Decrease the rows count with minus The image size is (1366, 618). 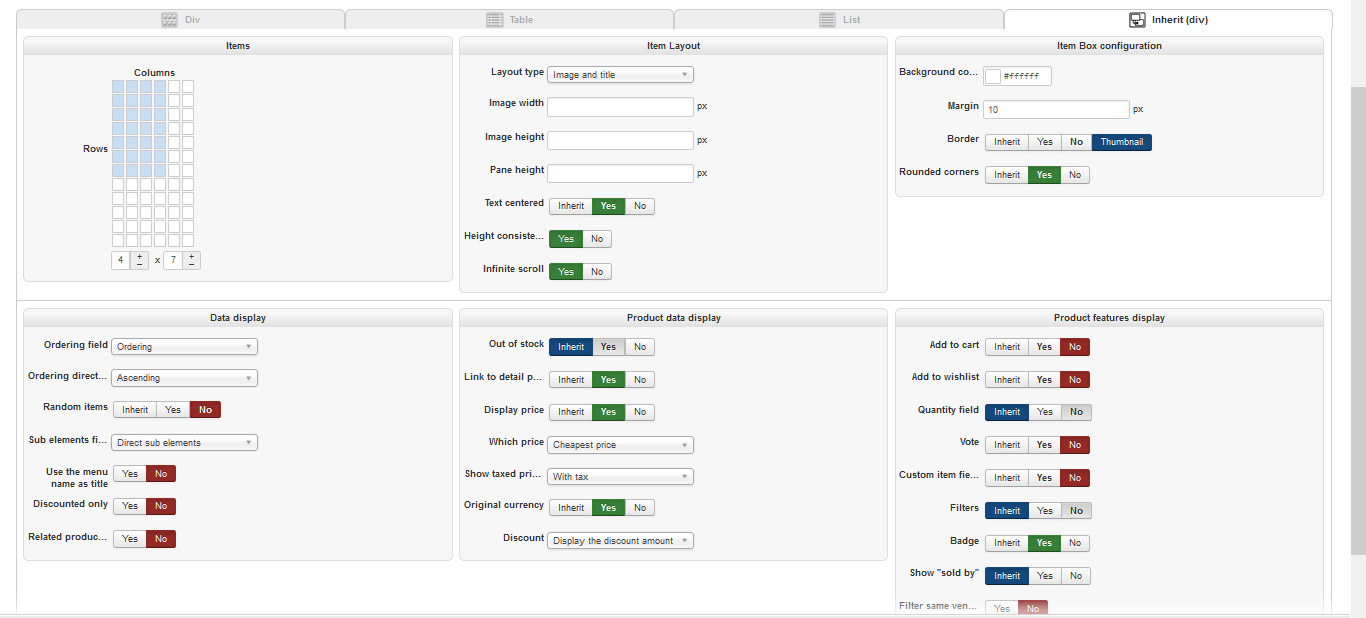click(x=191, y=265)
